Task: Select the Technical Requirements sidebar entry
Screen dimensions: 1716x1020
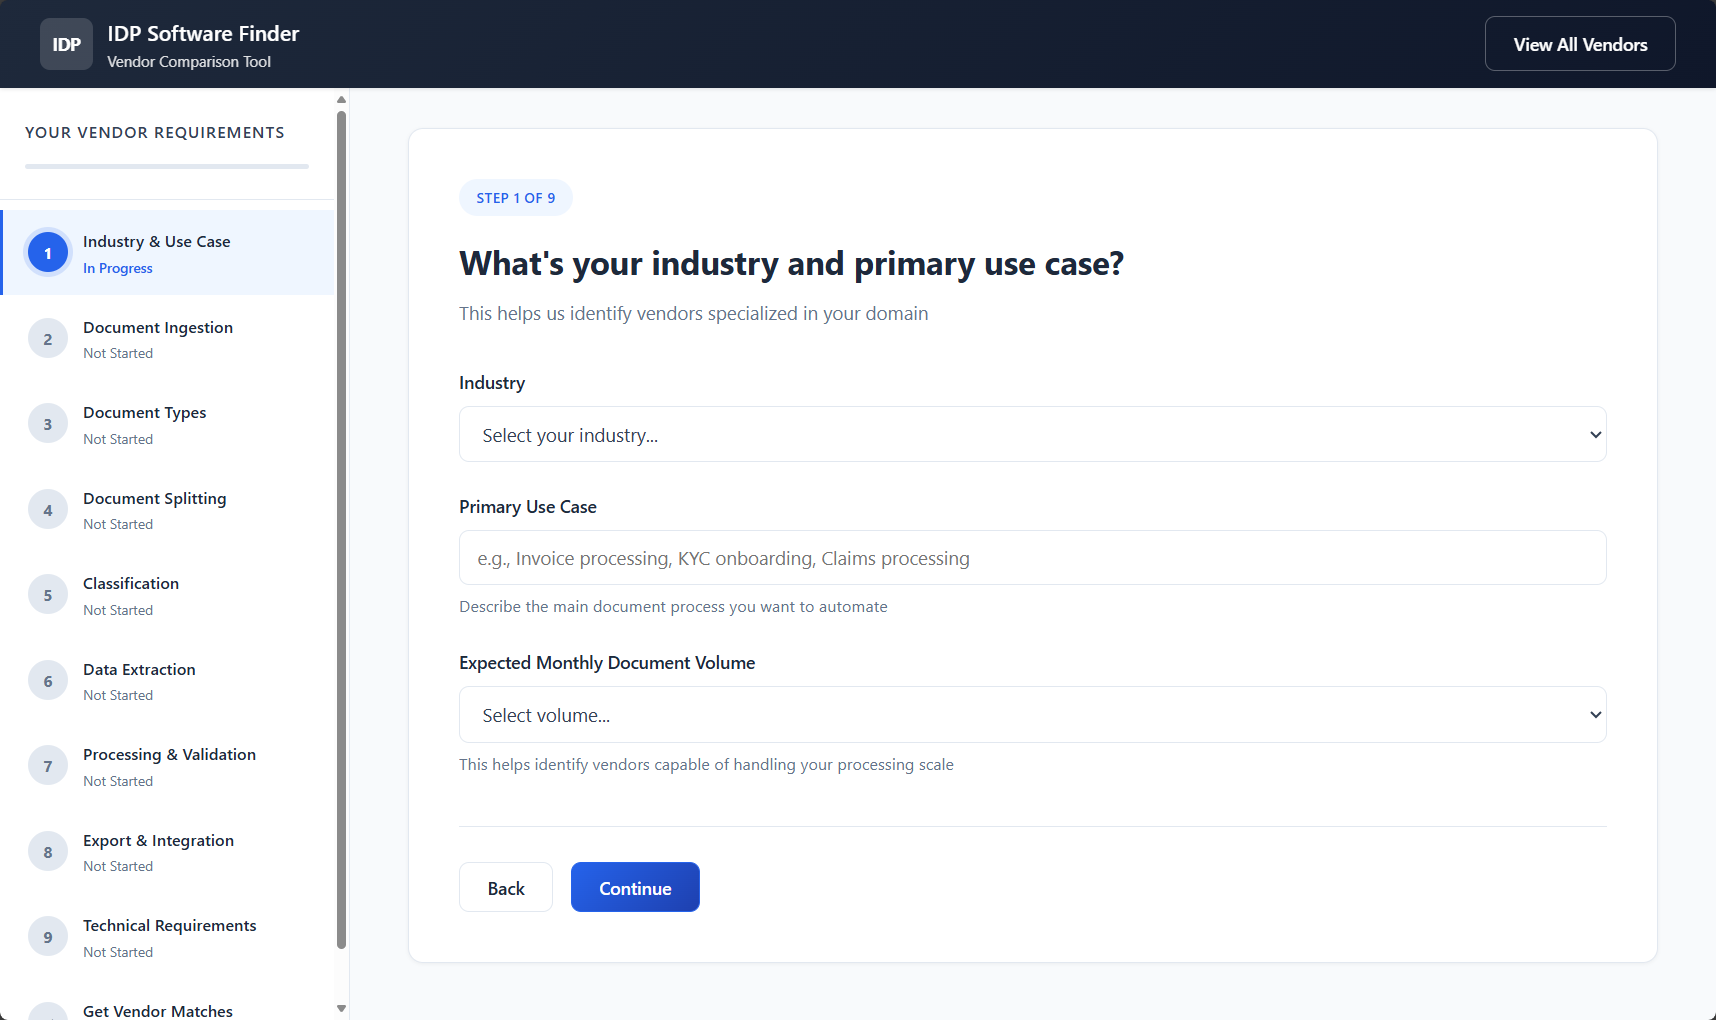Action: point(169,936)
